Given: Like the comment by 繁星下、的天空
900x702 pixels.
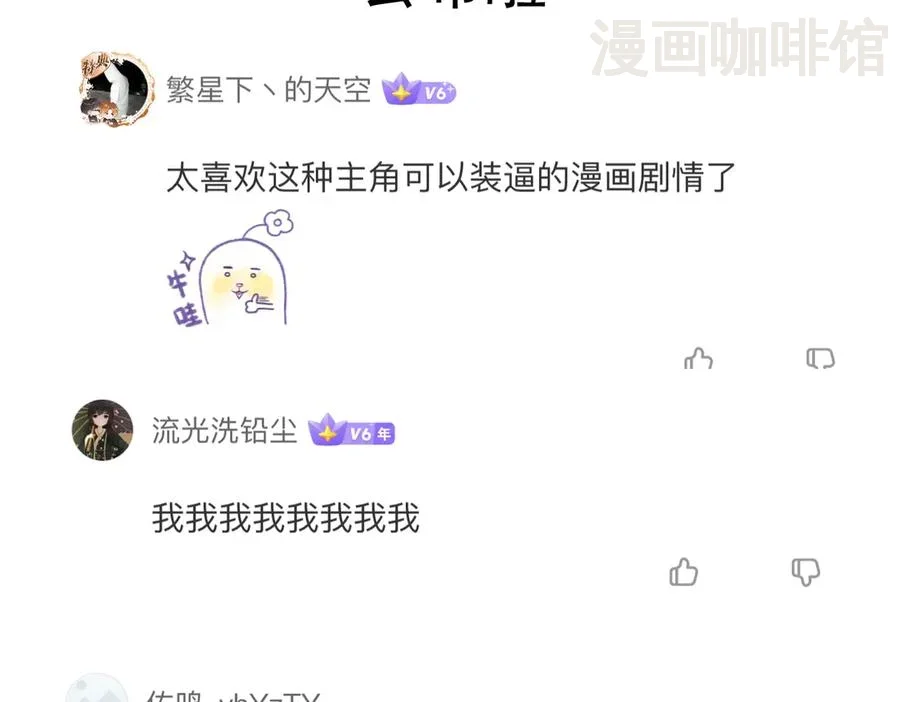Looking at the screenshot, I should click(699, 358).
